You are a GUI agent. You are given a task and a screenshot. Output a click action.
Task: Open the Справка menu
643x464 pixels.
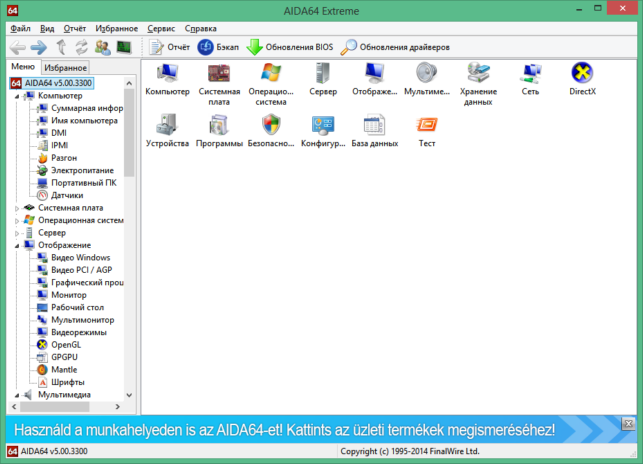201,29
